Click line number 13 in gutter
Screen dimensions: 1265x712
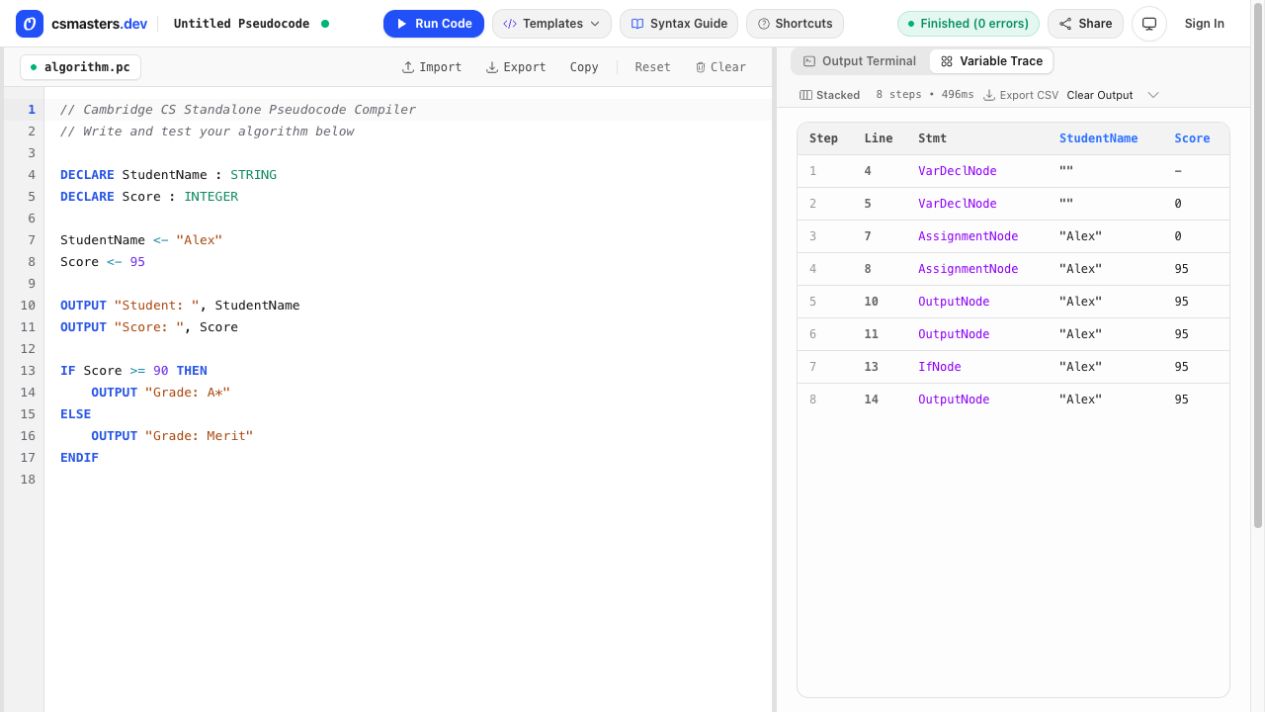coord(27,370)
